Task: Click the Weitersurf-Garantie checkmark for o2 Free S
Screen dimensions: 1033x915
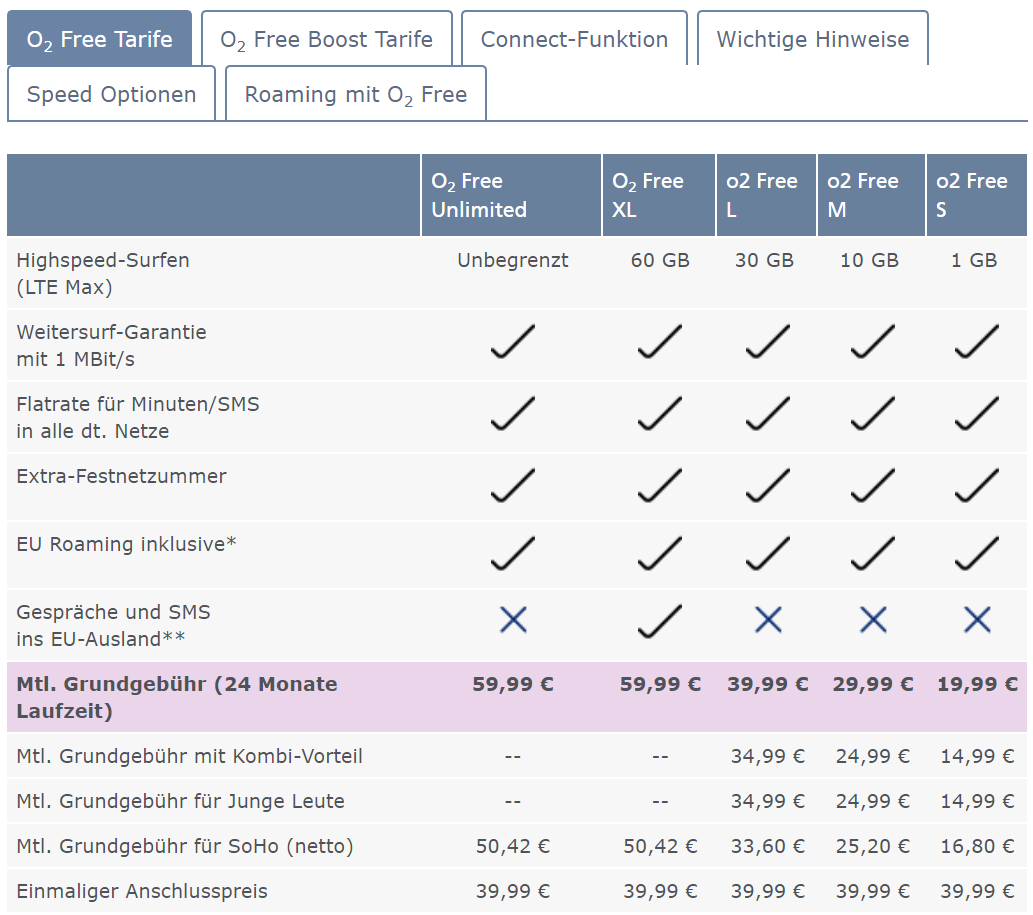Action: tap(977, 341)
